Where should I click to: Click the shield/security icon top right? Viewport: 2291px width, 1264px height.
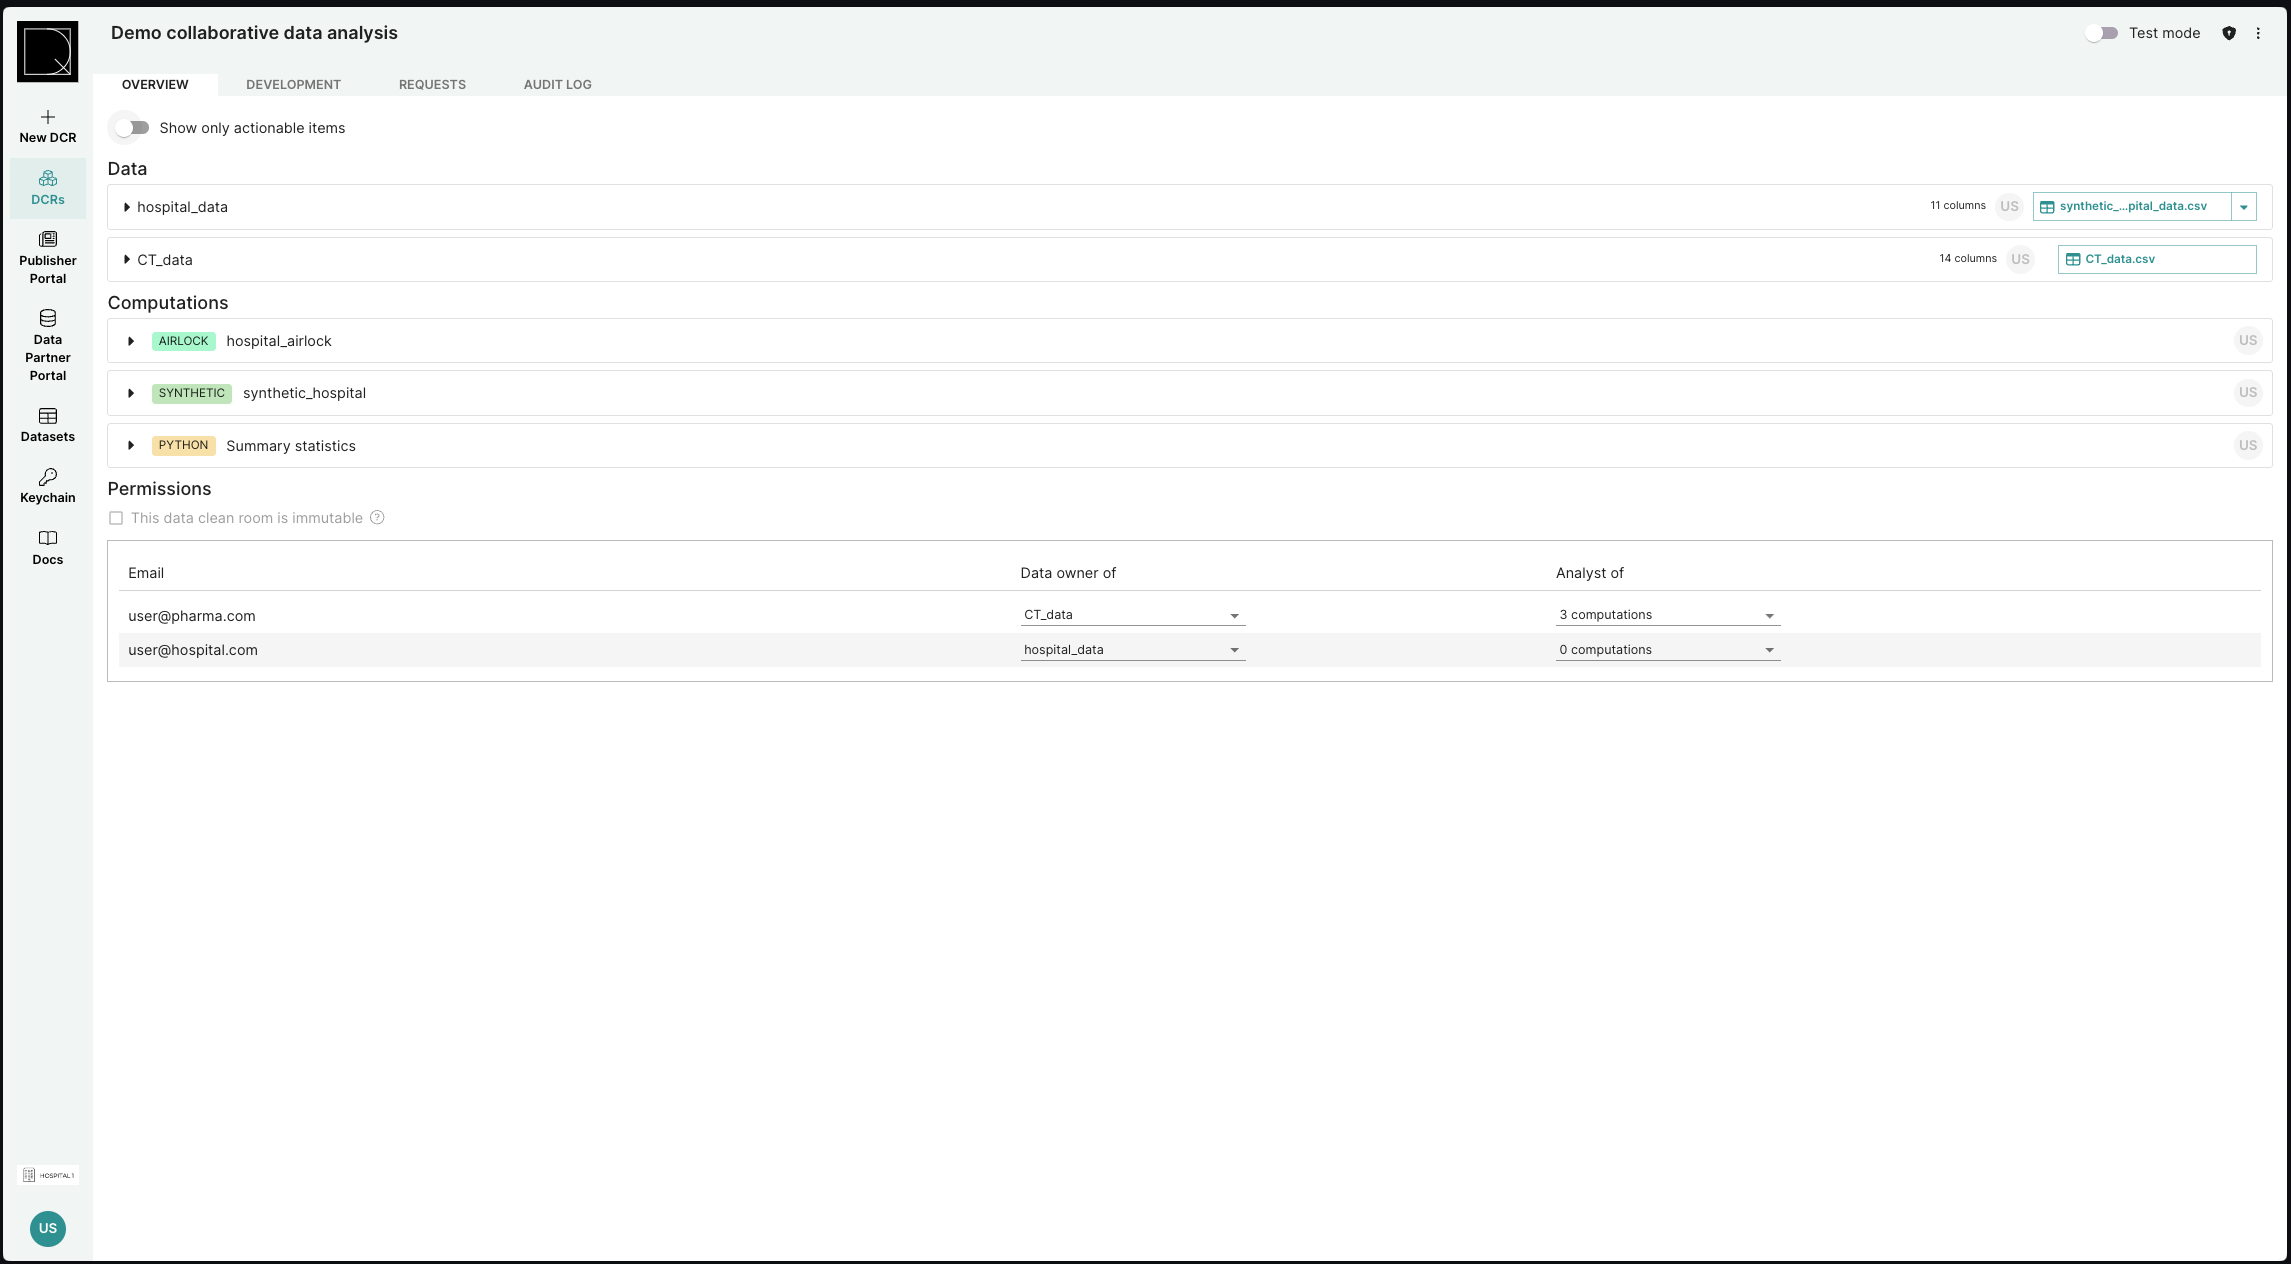[2227, 31]
